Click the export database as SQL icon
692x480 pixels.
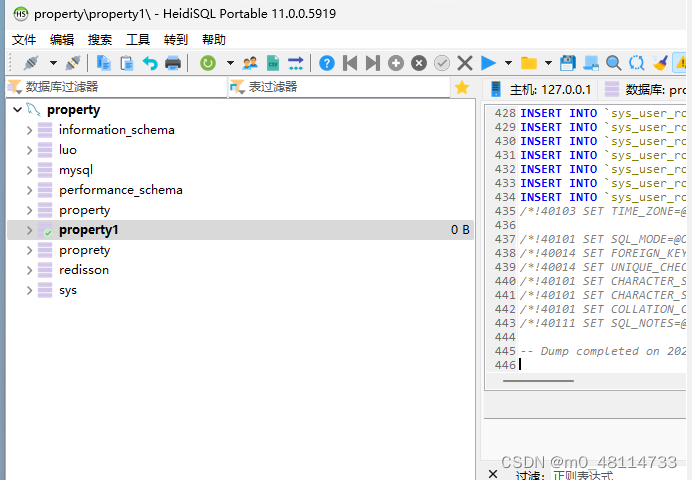[296, 63]
